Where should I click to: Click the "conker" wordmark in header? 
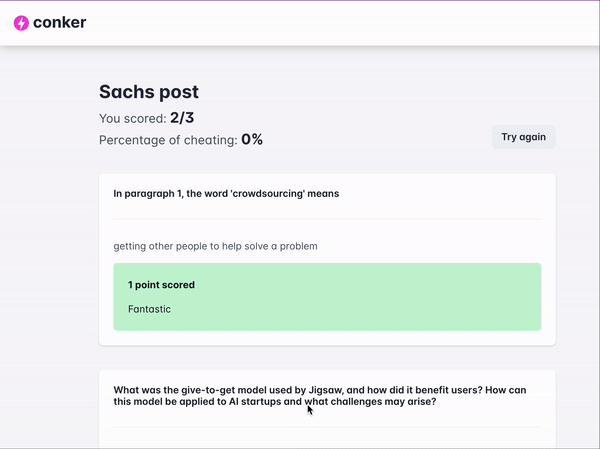(60, 23)
